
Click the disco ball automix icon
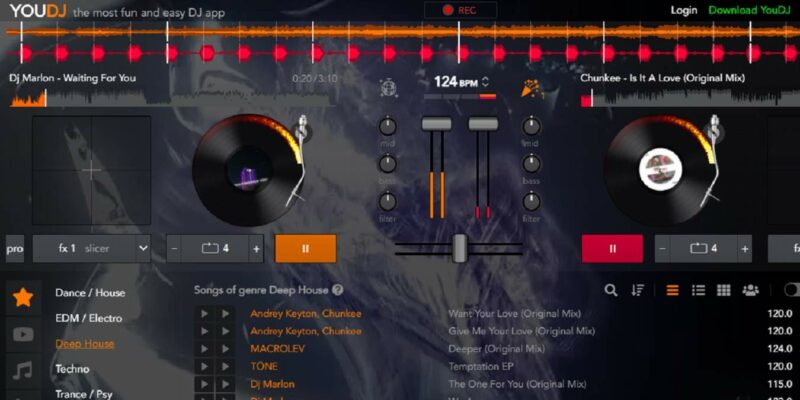[388, 88]
